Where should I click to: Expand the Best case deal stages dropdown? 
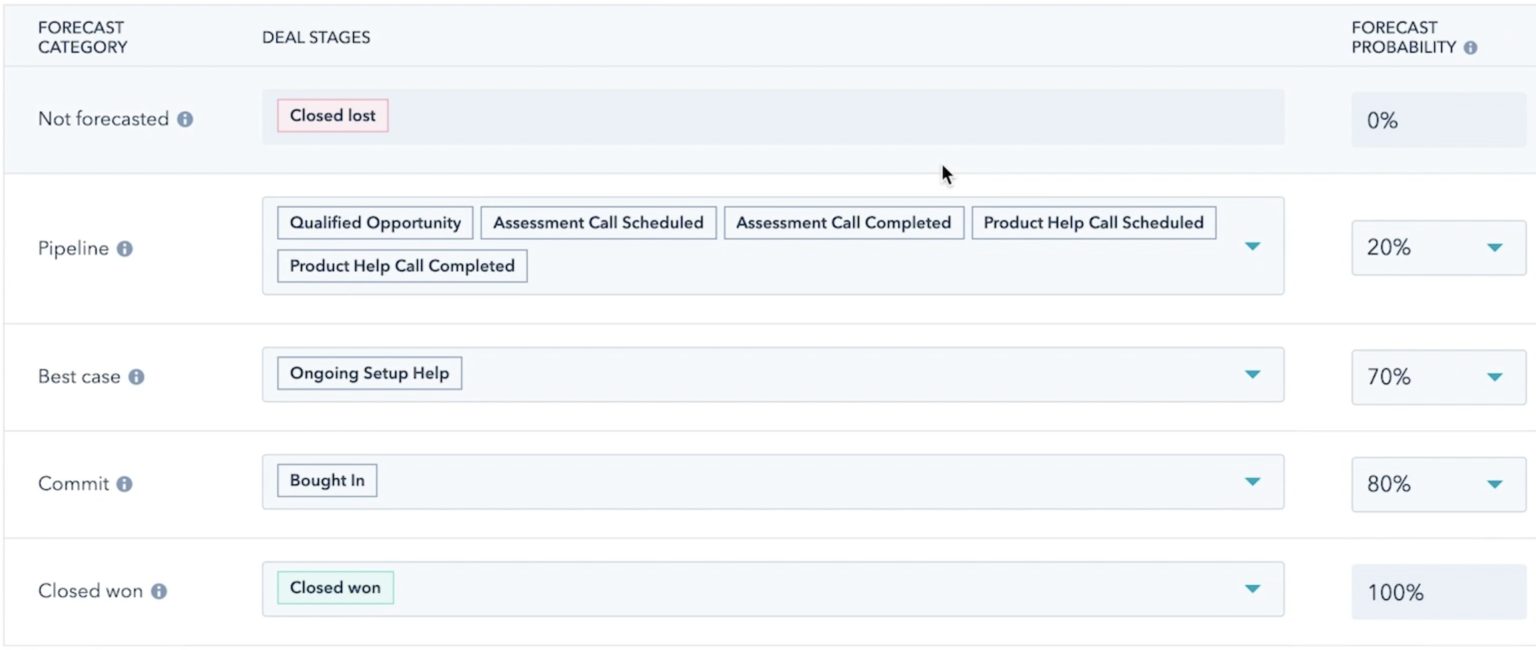pyautogui.click(x=1253, y=374)
